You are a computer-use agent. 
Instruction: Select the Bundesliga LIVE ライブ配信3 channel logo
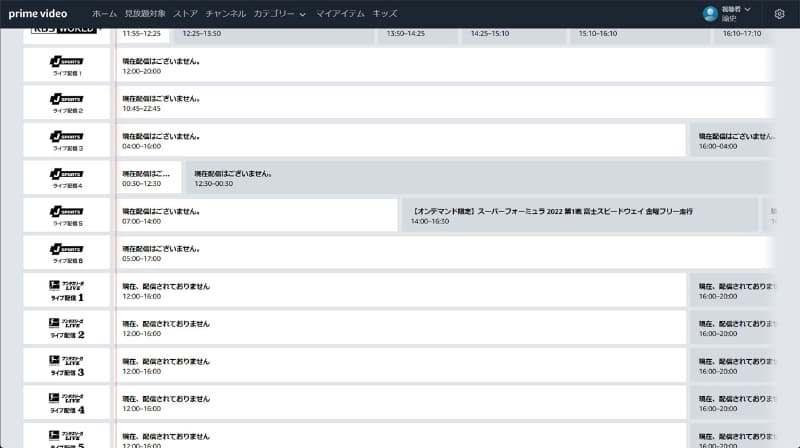[x=67, y=365]
